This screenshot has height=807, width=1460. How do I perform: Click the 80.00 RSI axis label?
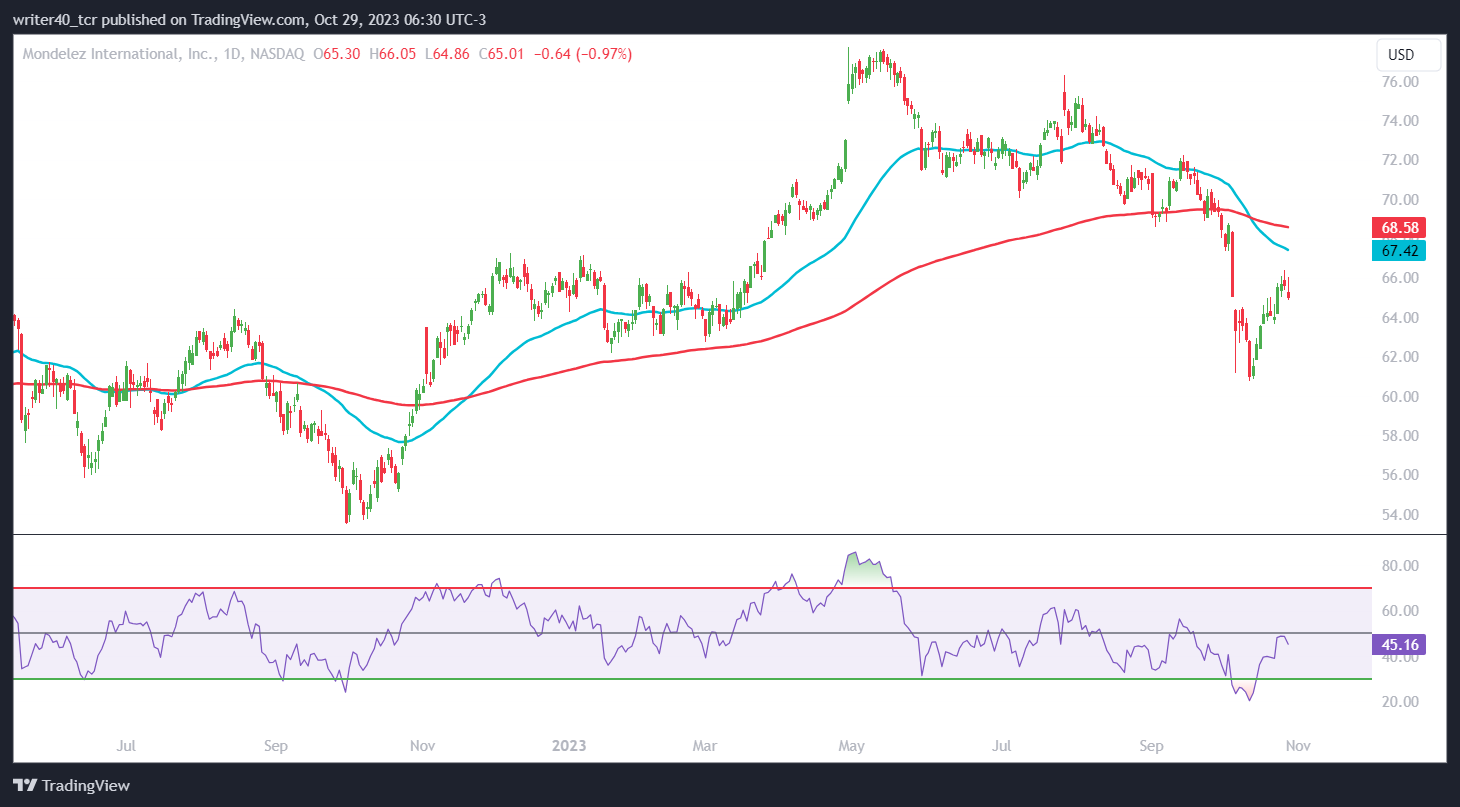(x=1400, y=566)
